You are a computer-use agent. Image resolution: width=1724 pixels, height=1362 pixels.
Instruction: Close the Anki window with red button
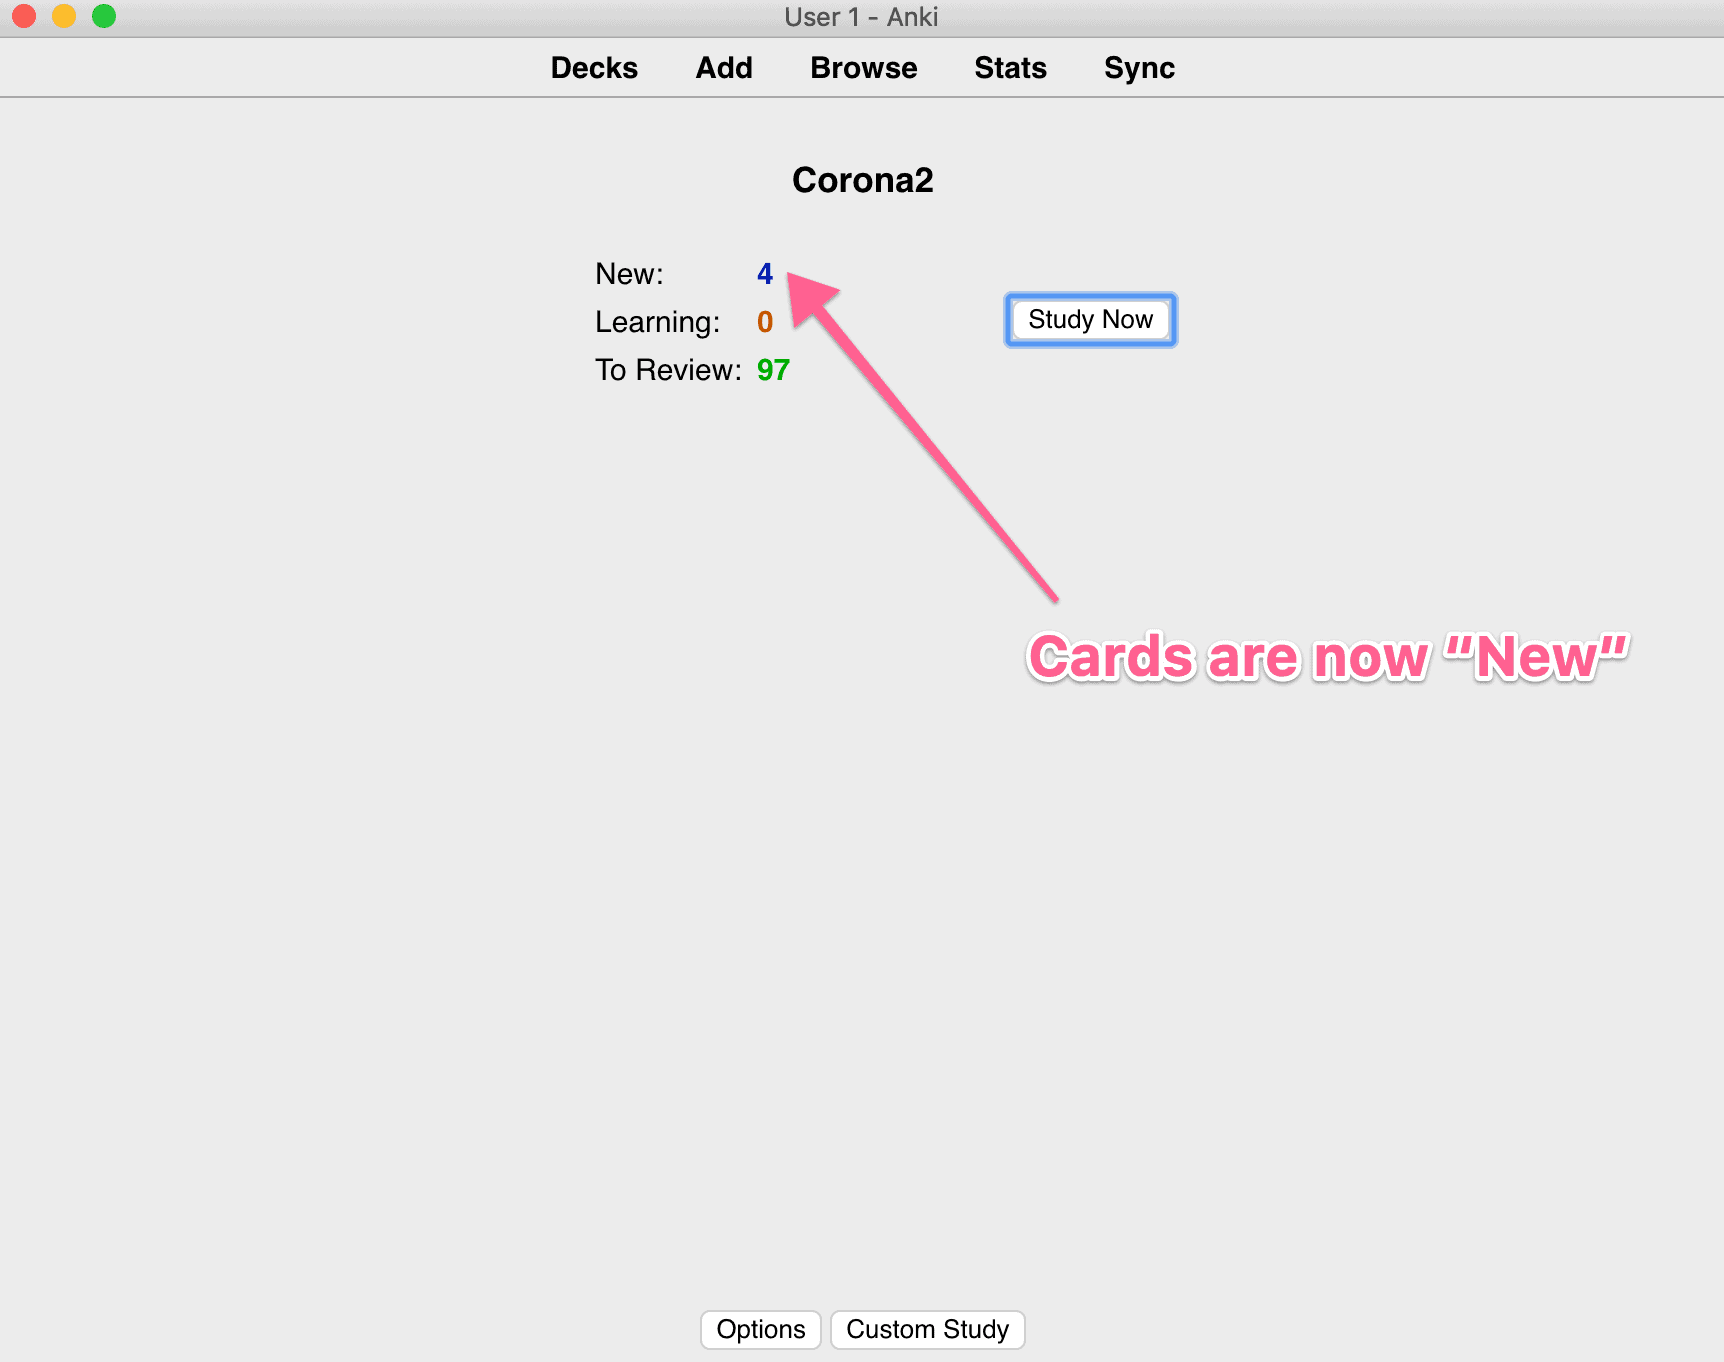point(24,16)
